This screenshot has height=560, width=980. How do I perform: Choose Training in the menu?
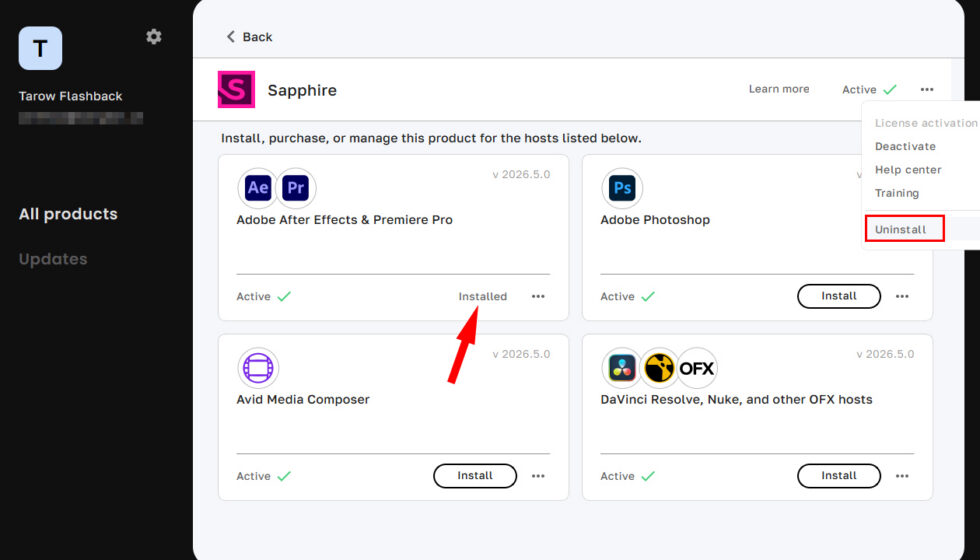point(896,193)
